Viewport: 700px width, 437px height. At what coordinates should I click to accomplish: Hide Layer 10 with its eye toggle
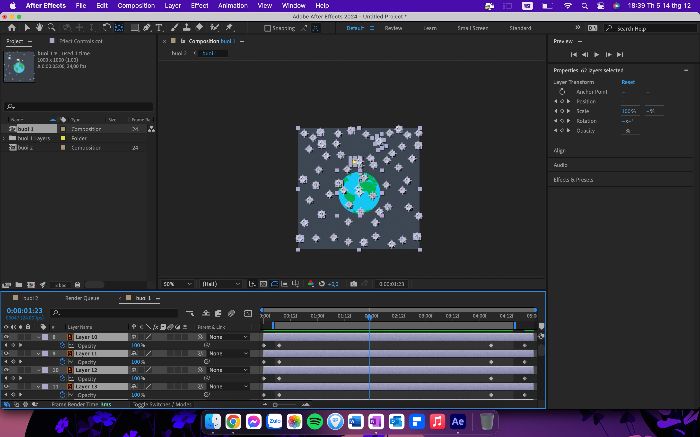coord(6,337)
